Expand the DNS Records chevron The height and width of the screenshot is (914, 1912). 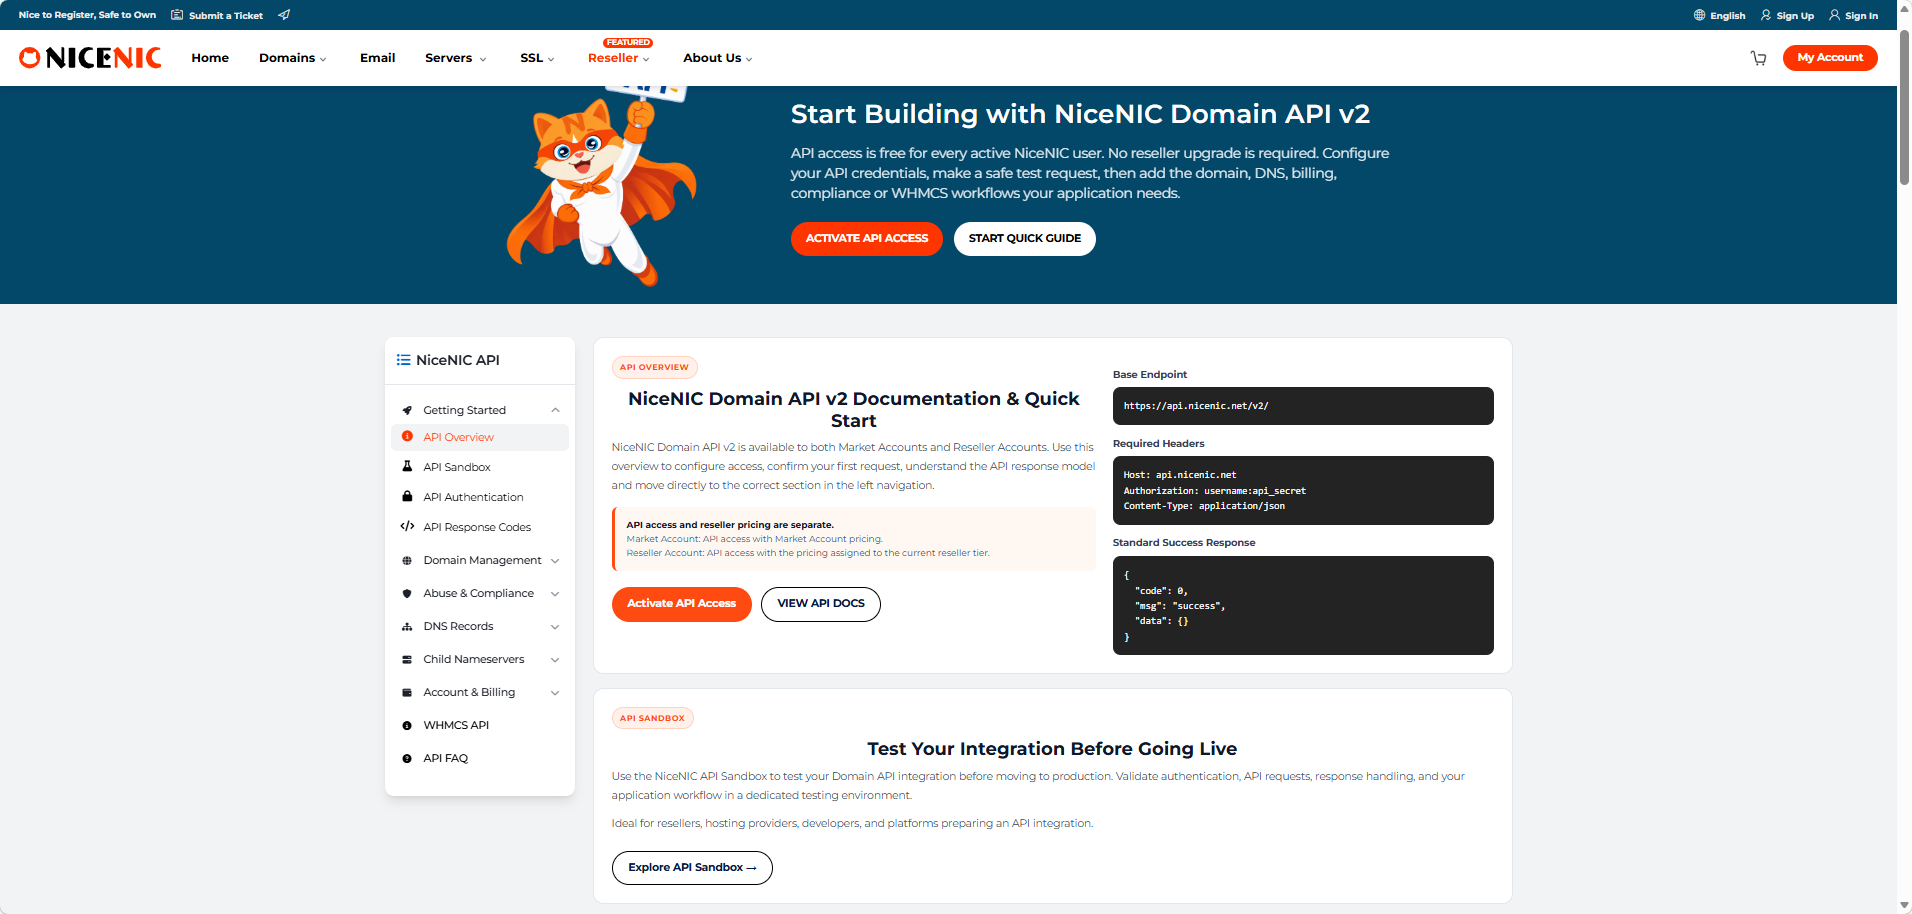click(x=555, y=626)
